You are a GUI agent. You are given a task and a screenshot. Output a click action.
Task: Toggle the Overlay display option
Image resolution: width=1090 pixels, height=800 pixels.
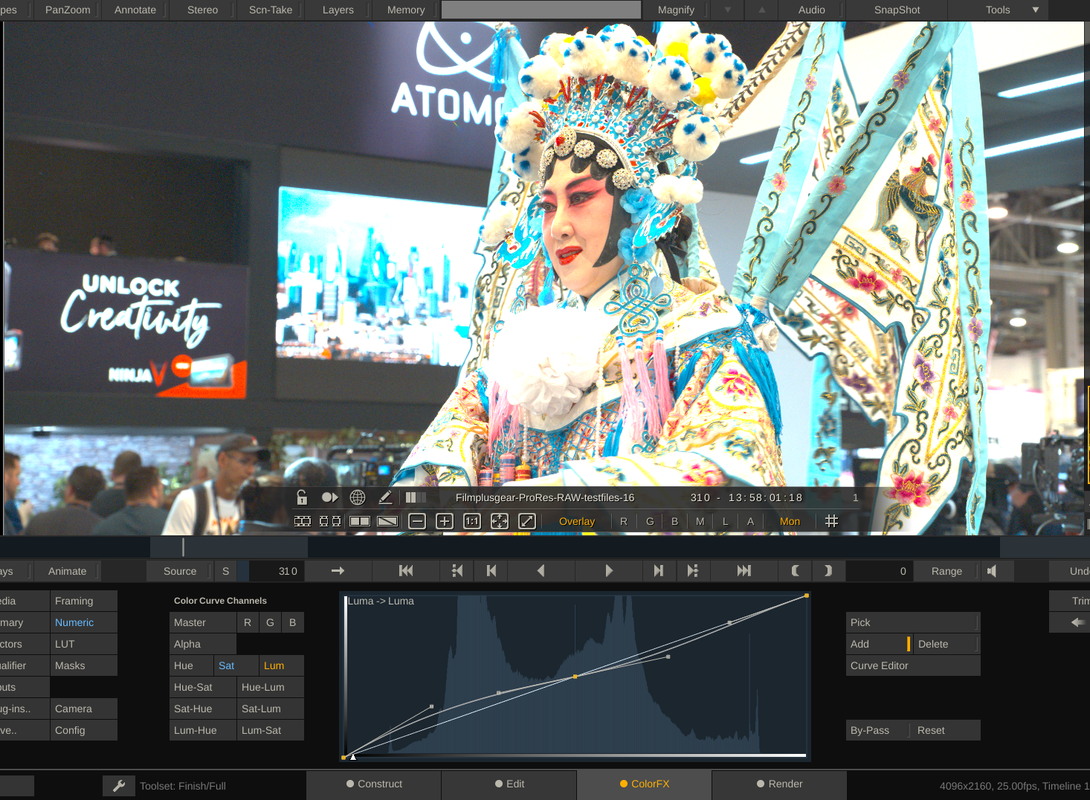pyautogui.click(x=577, y=521)
